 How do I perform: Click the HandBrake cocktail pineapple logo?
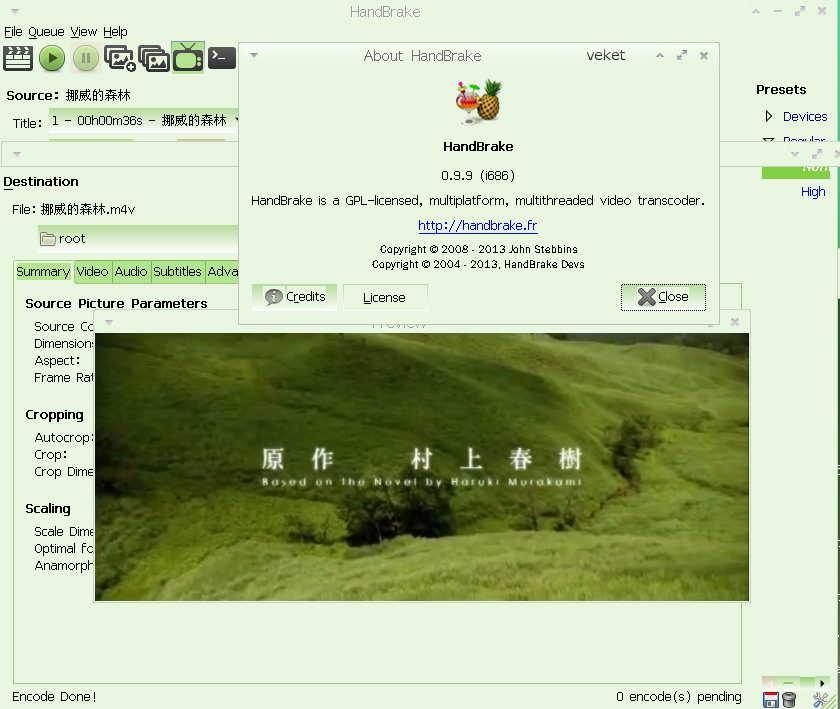point(478,102)
